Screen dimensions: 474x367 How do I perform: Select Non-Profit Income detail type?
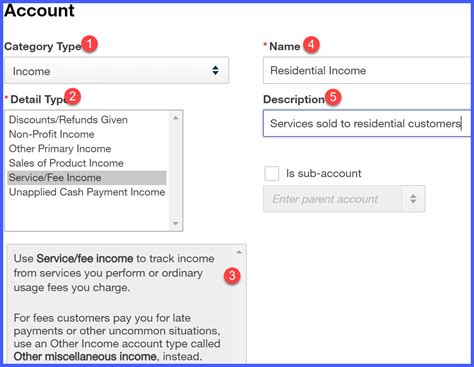52,134
